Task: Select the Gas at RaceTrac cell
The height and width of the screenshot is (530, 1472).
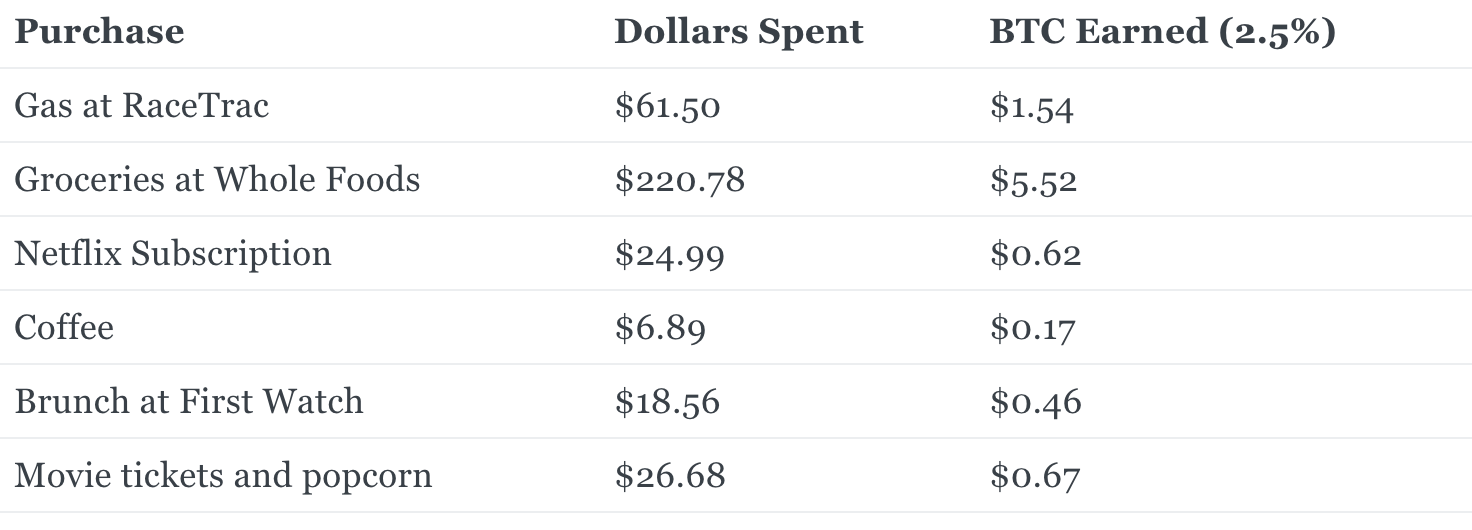Action: (x=141, y=105)
